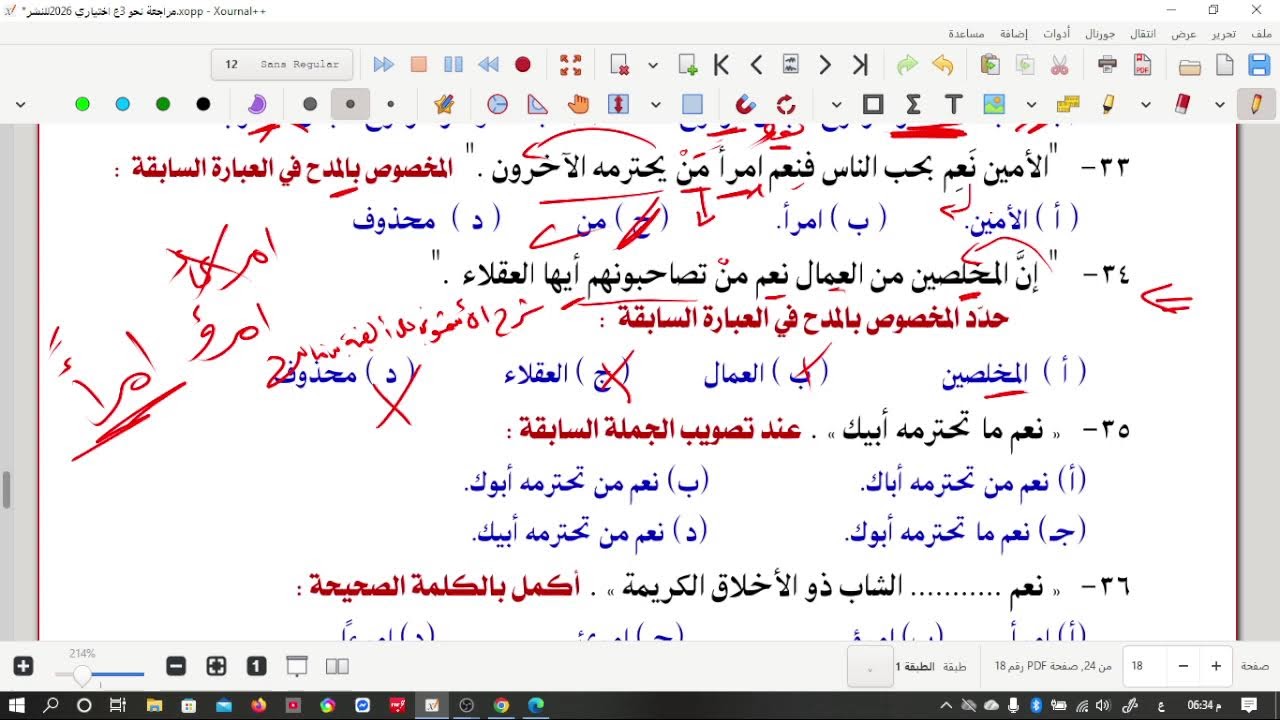Open the ملف menu

coord(1261,33)
